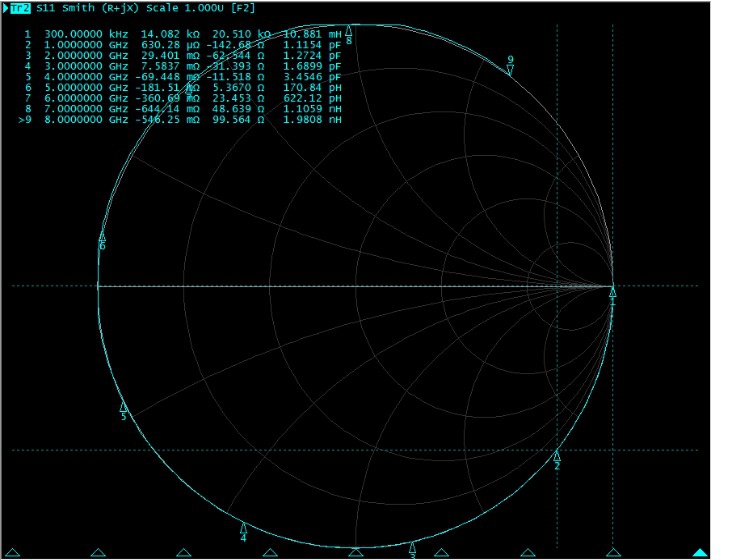
Task: Click the filled triangle at bottom-right corner
Action: pos(699,552)
